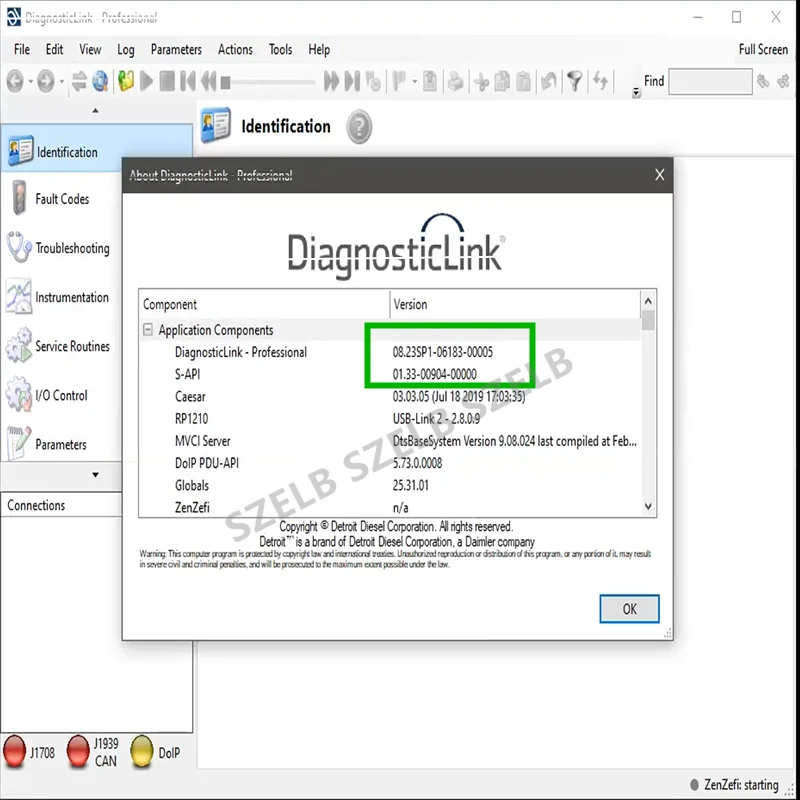Image resolution: width=800 pixels, height=800 pixels.
Task: Expand sidebar list with down arrow
Action: tap(95, 475)
